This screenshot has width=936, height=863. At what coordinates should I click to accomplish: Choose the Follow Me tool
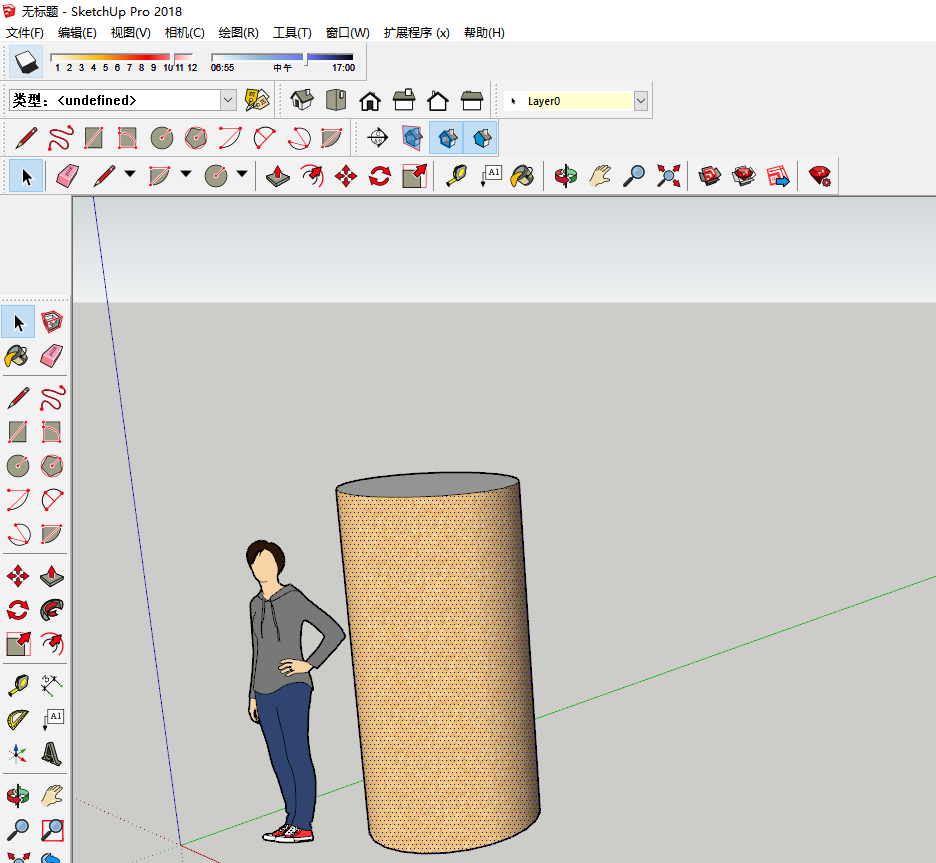[x=52, y=610]
